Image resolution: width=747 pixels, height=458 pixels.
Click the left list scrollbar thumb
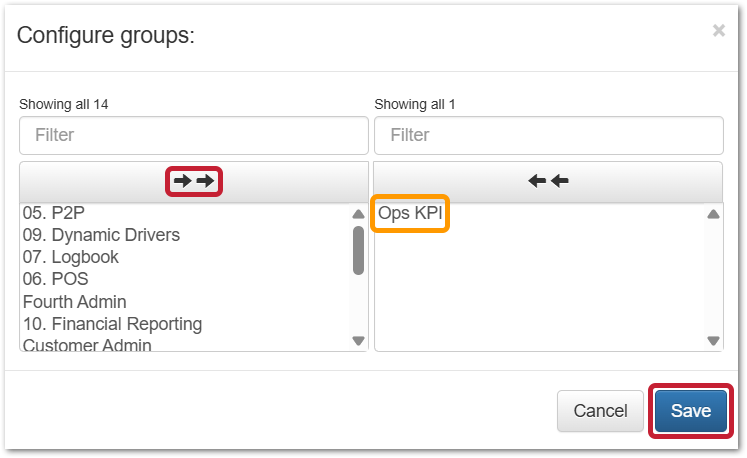[358, 250]
